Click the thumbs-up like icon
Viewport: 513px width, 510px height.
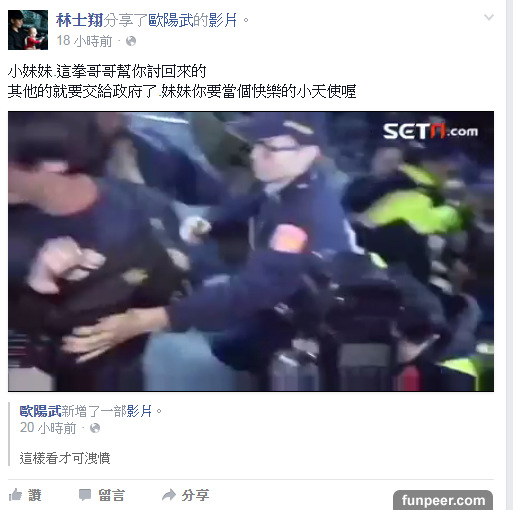point(15,495)
